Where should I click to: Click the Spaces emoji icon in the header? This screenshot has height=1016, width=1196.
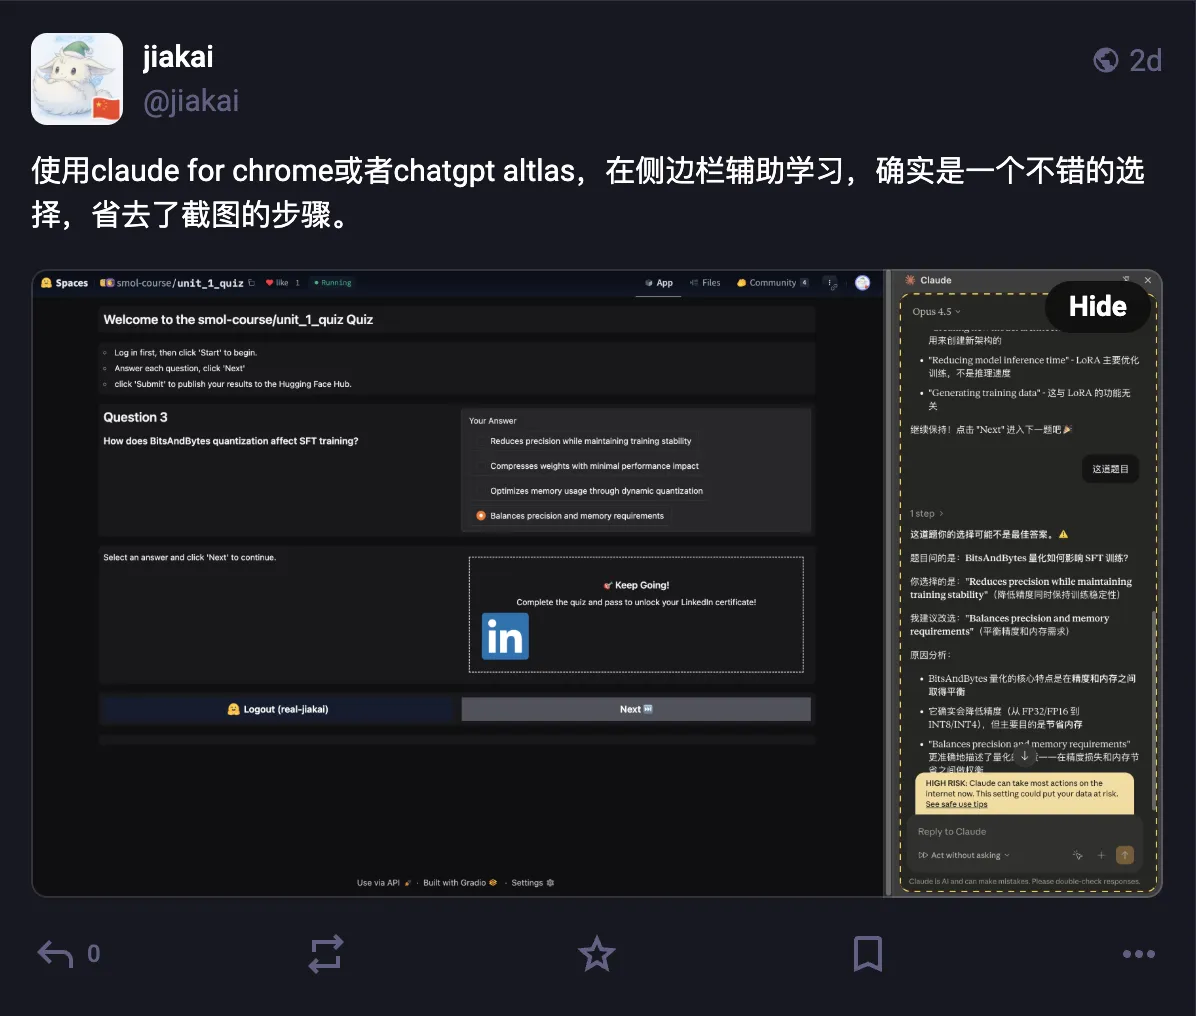pos(44,282)
